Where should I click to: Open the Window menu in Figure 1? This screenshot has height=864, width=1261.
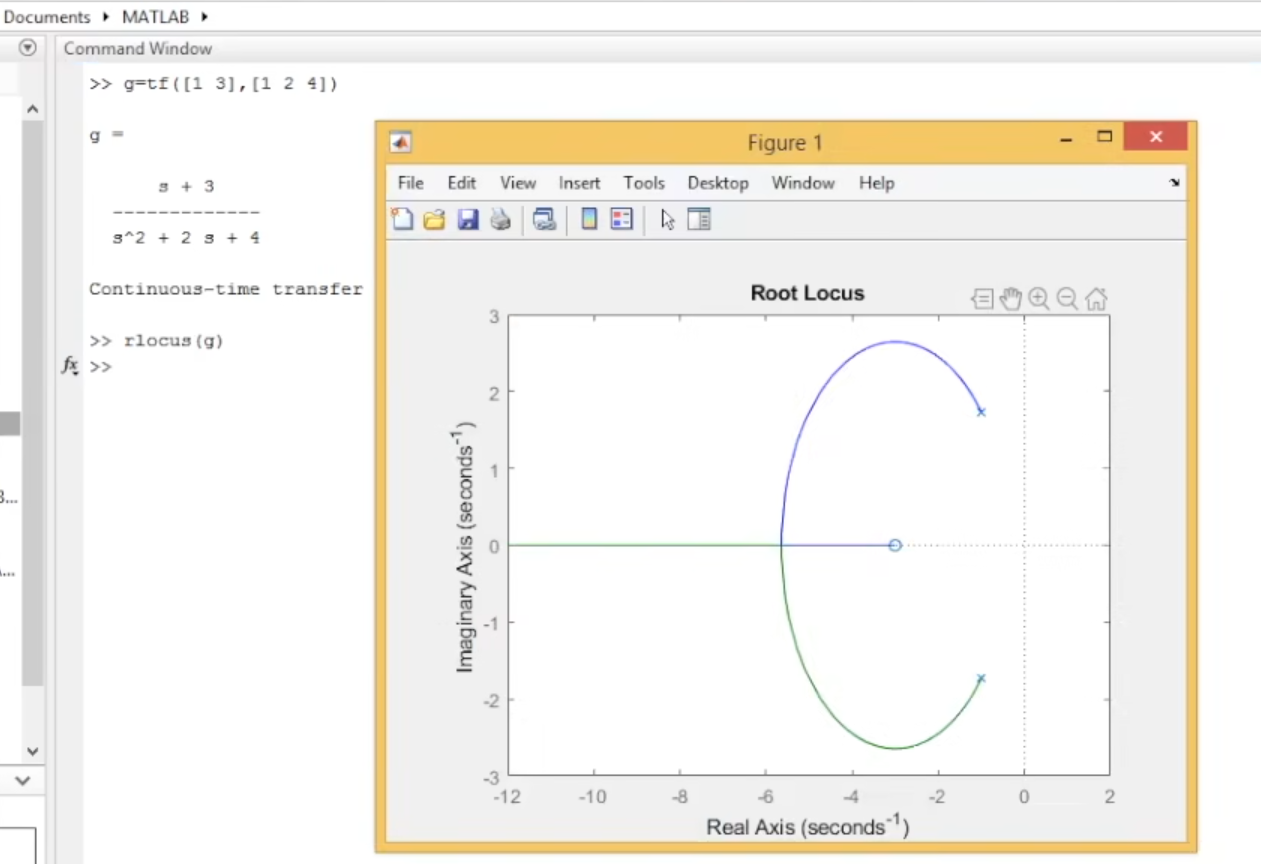(803, 183)
